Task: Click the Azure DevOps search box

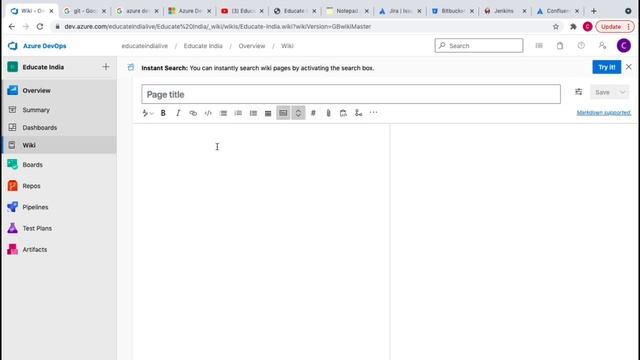Action: click(479, 46)
